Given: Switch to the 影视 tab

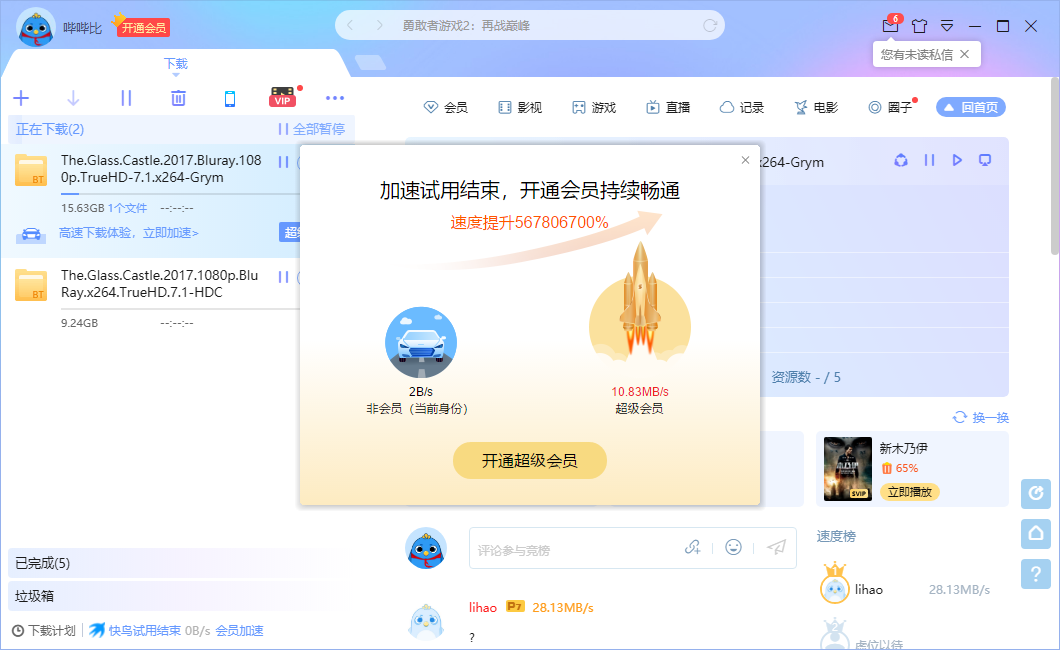Looking at the screenshot, I should pos(520,106).
